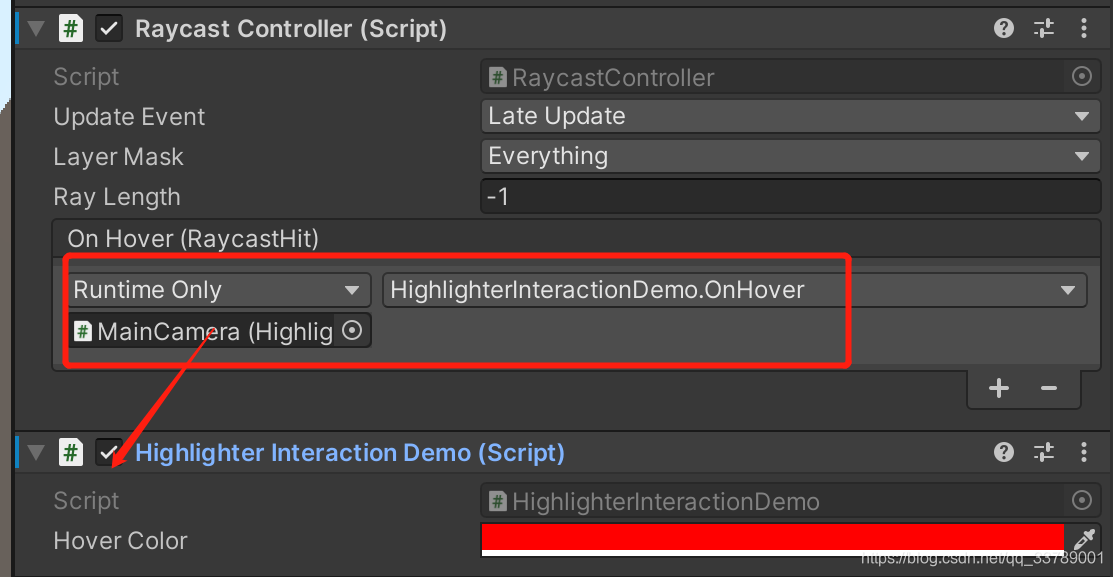Image resolution: width=1113 pixels, height=577 pixels.
Task: Collapse the Highlighter Interaction Demo foldout
Action: pyautogui.click(x=33, y=452)
